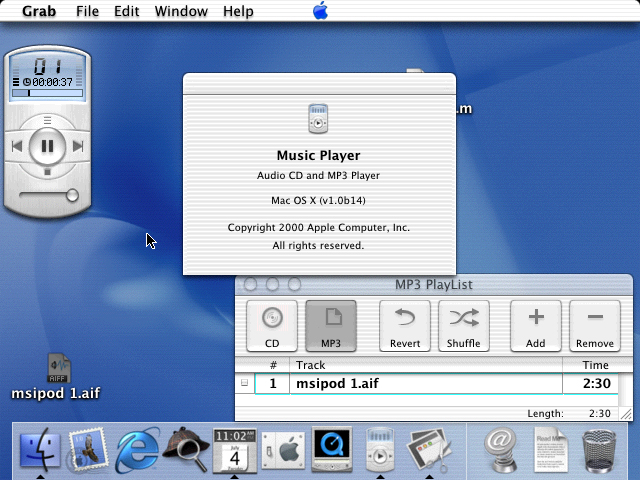Shuffle the MP3 playlist
Viewport: 640px width, 480px height.
[464, 326]
